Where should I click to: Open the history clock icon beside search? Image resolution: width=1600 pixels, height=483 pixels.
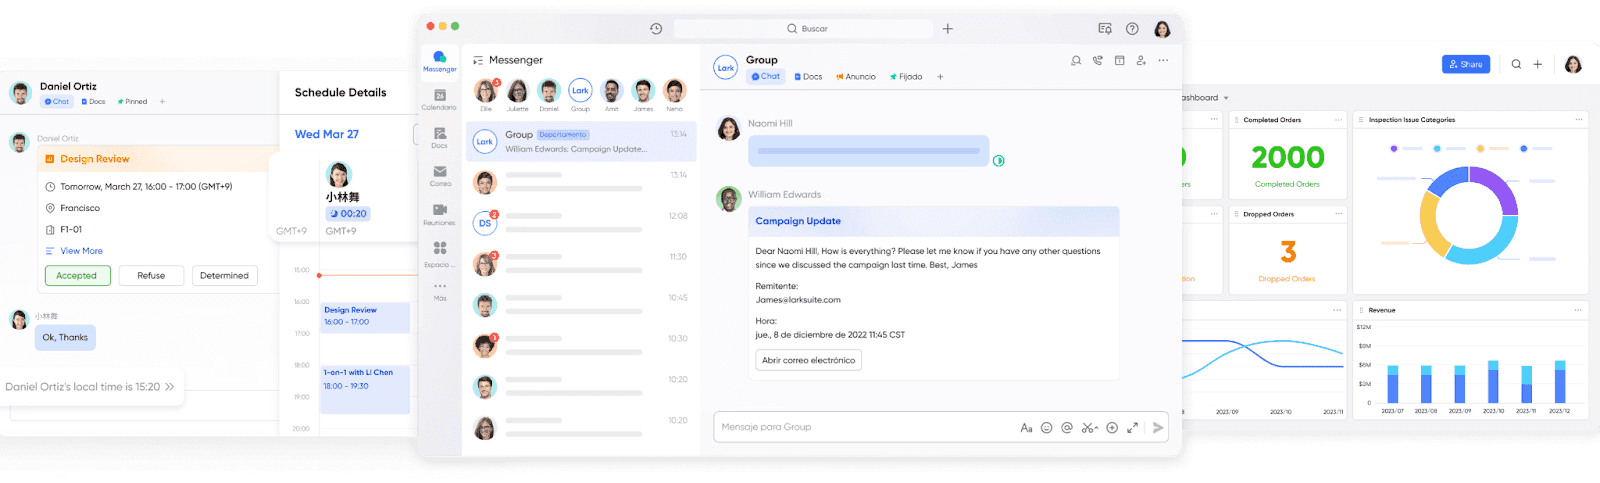click(656, 29)
